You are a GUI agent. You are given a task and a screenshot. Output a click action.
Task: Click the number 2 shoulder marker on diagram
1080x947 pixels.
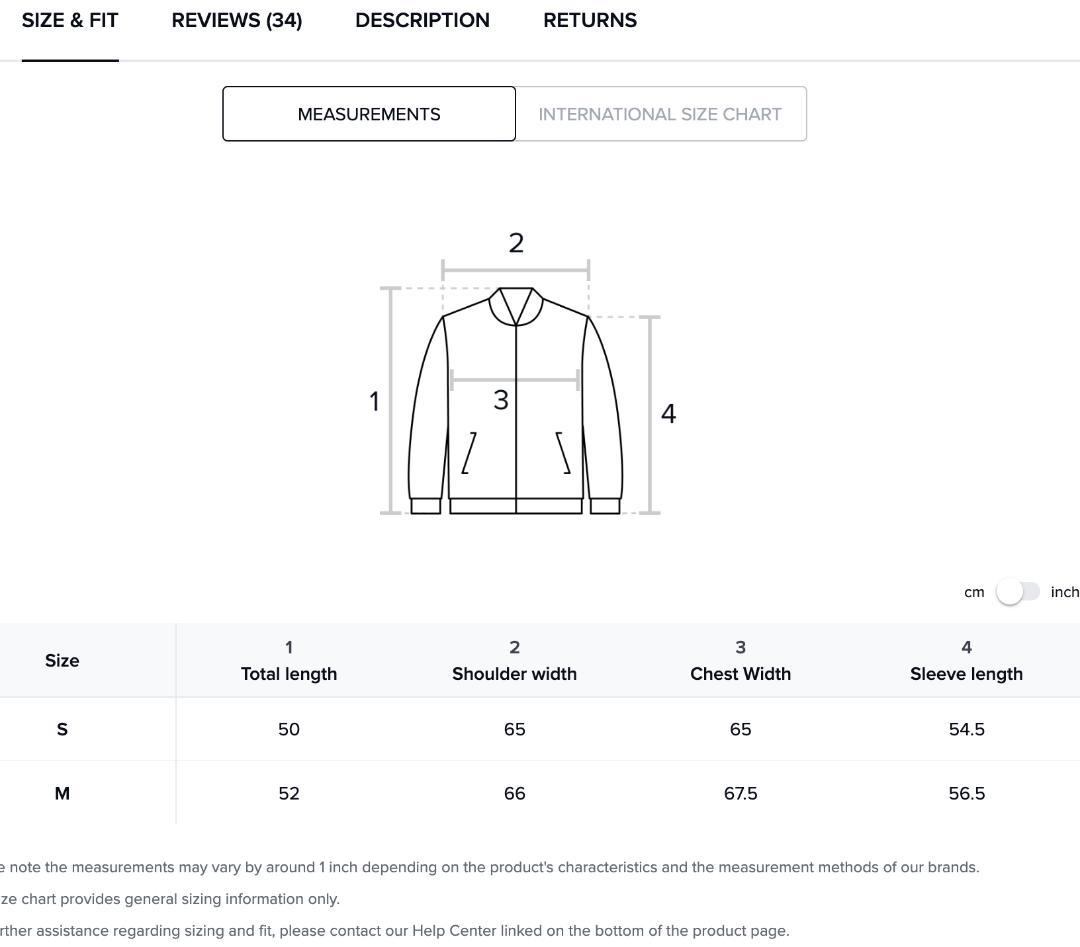point(516,243)
